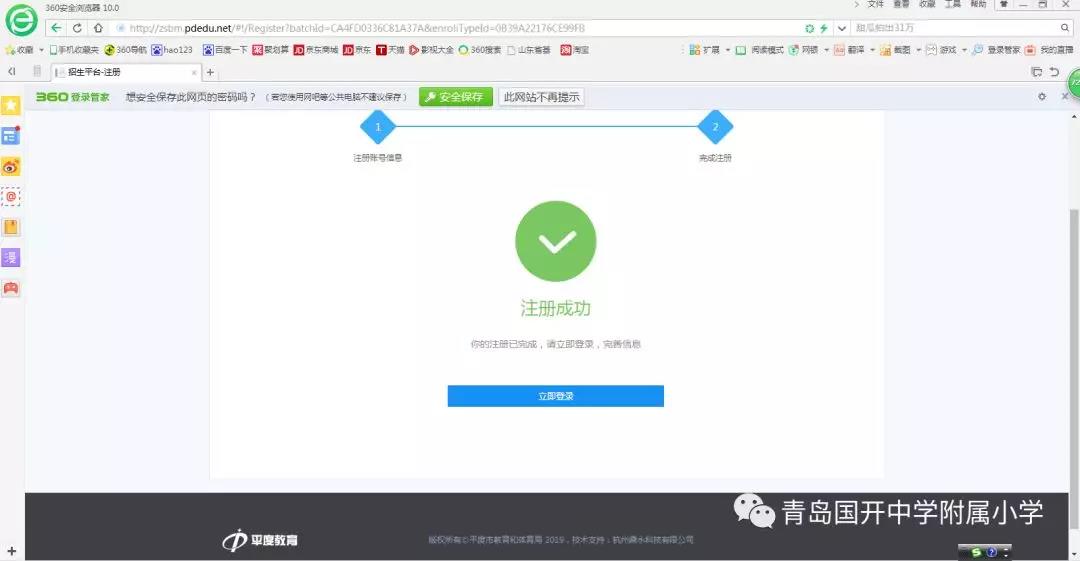1080x561 pixels.
Task: Open the purple comics sidebar icon
Action: point(11,257)
